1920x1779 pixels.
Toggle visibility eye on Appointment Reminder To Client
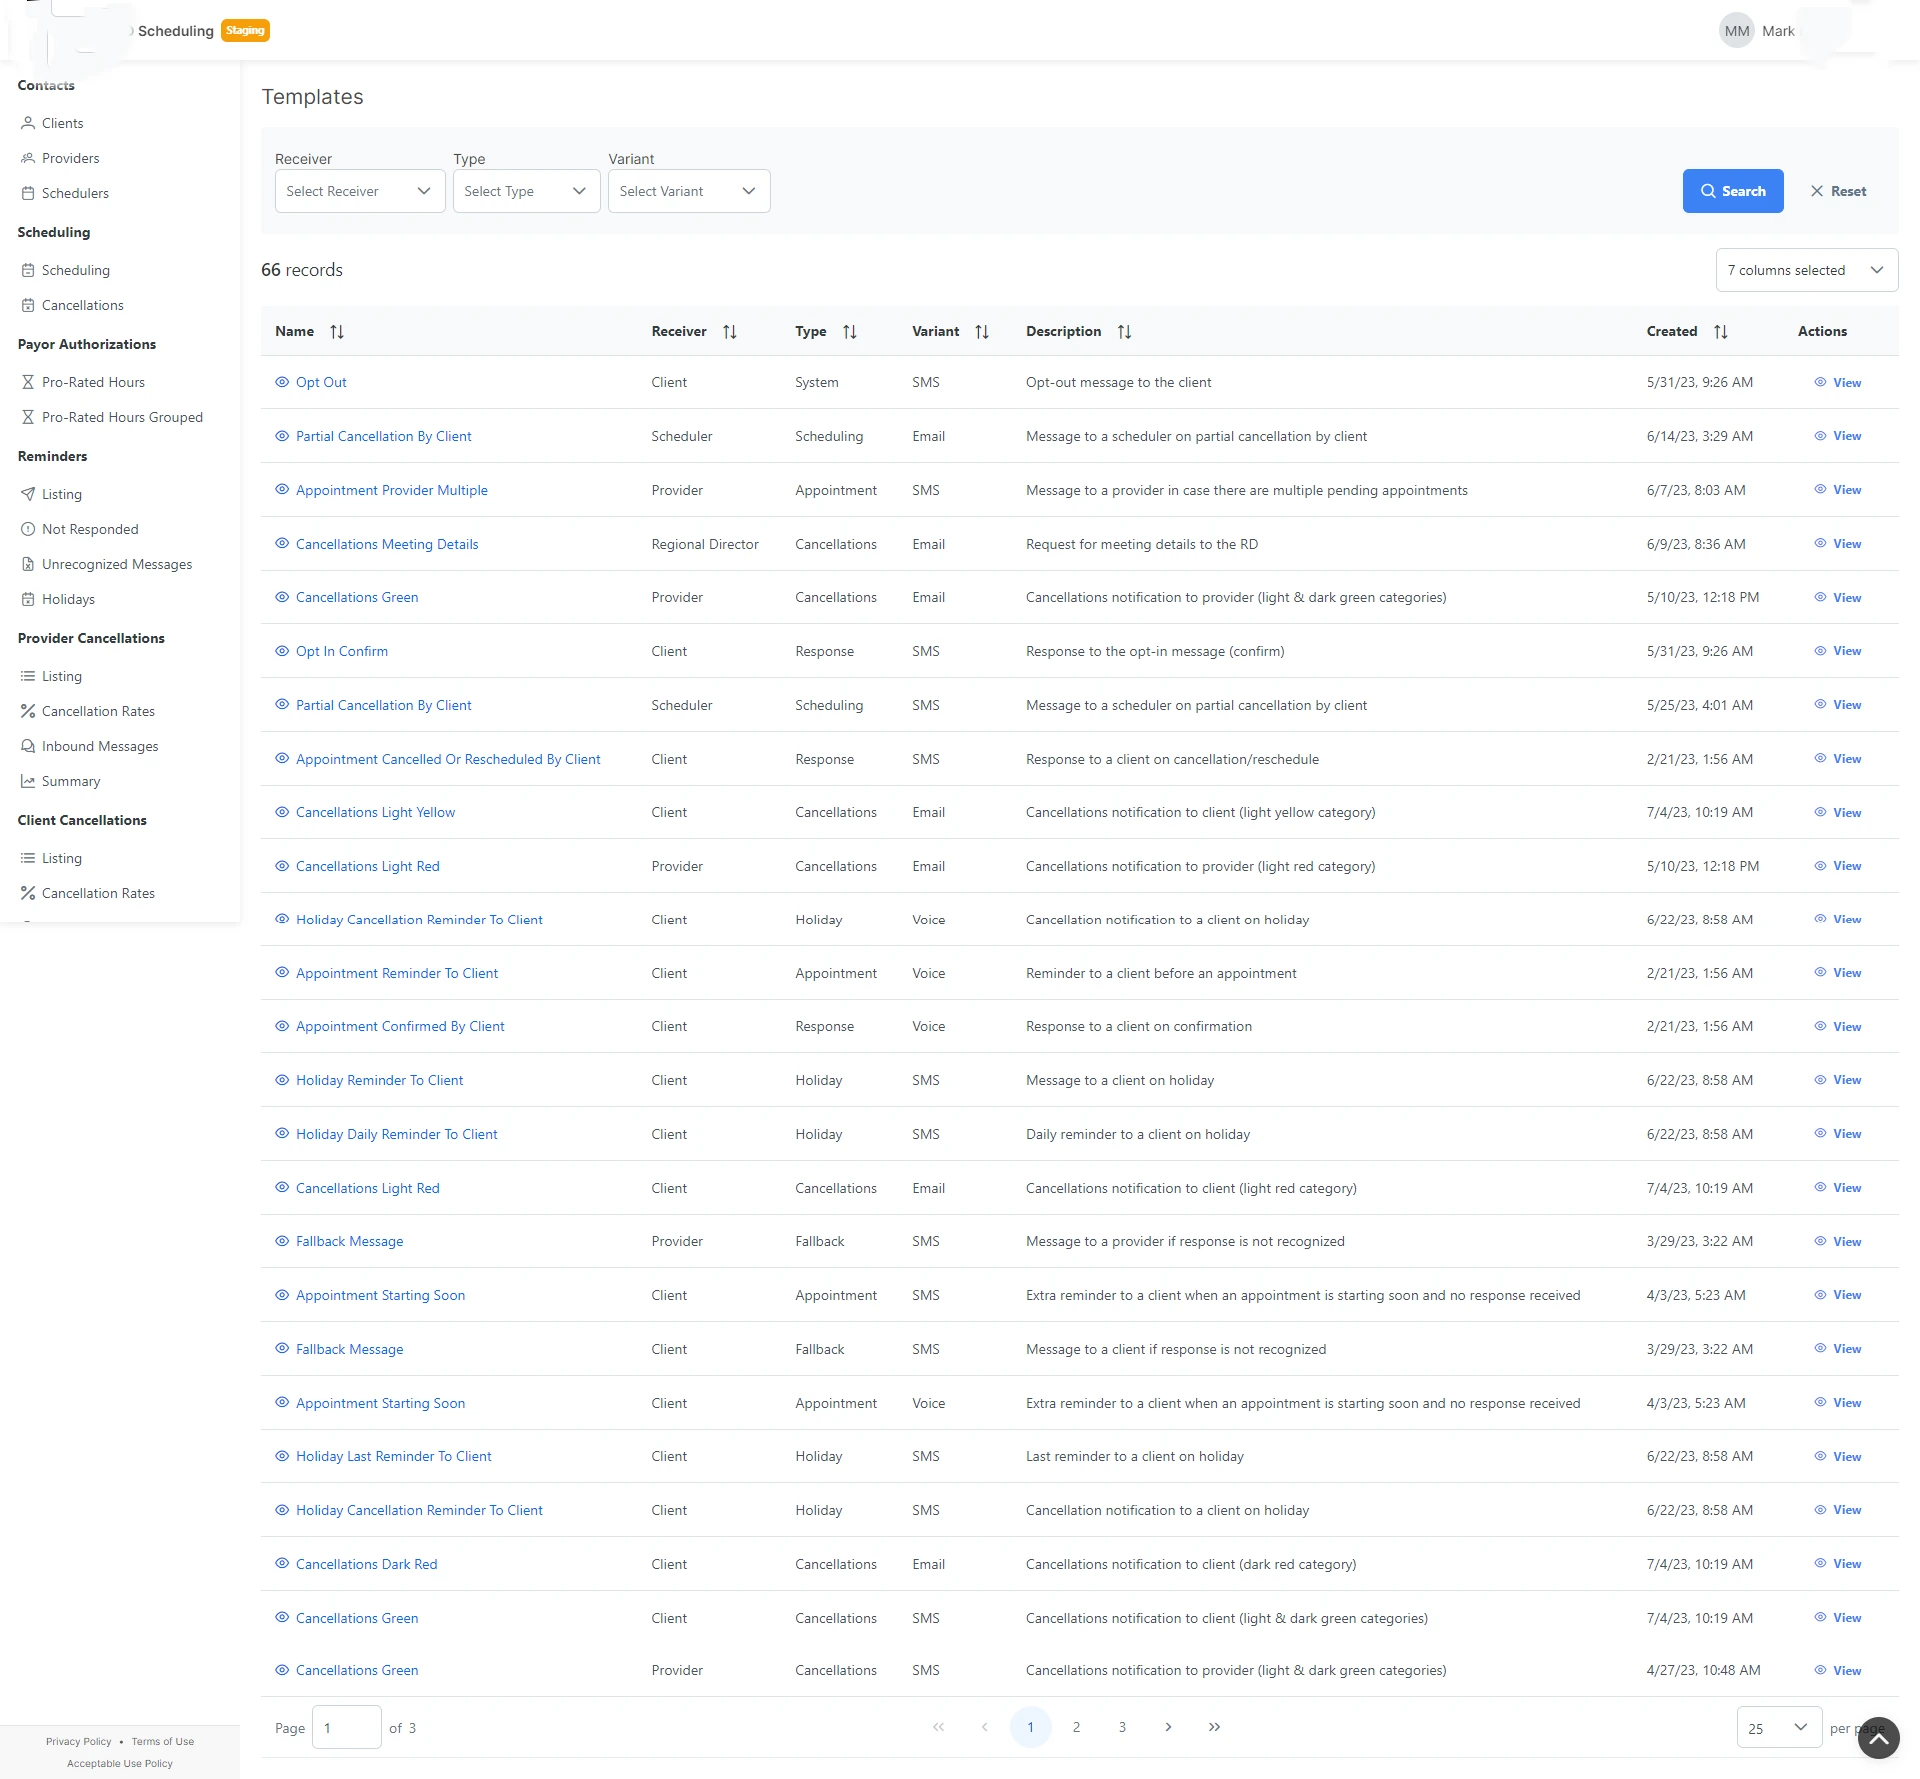click(279, 971)
